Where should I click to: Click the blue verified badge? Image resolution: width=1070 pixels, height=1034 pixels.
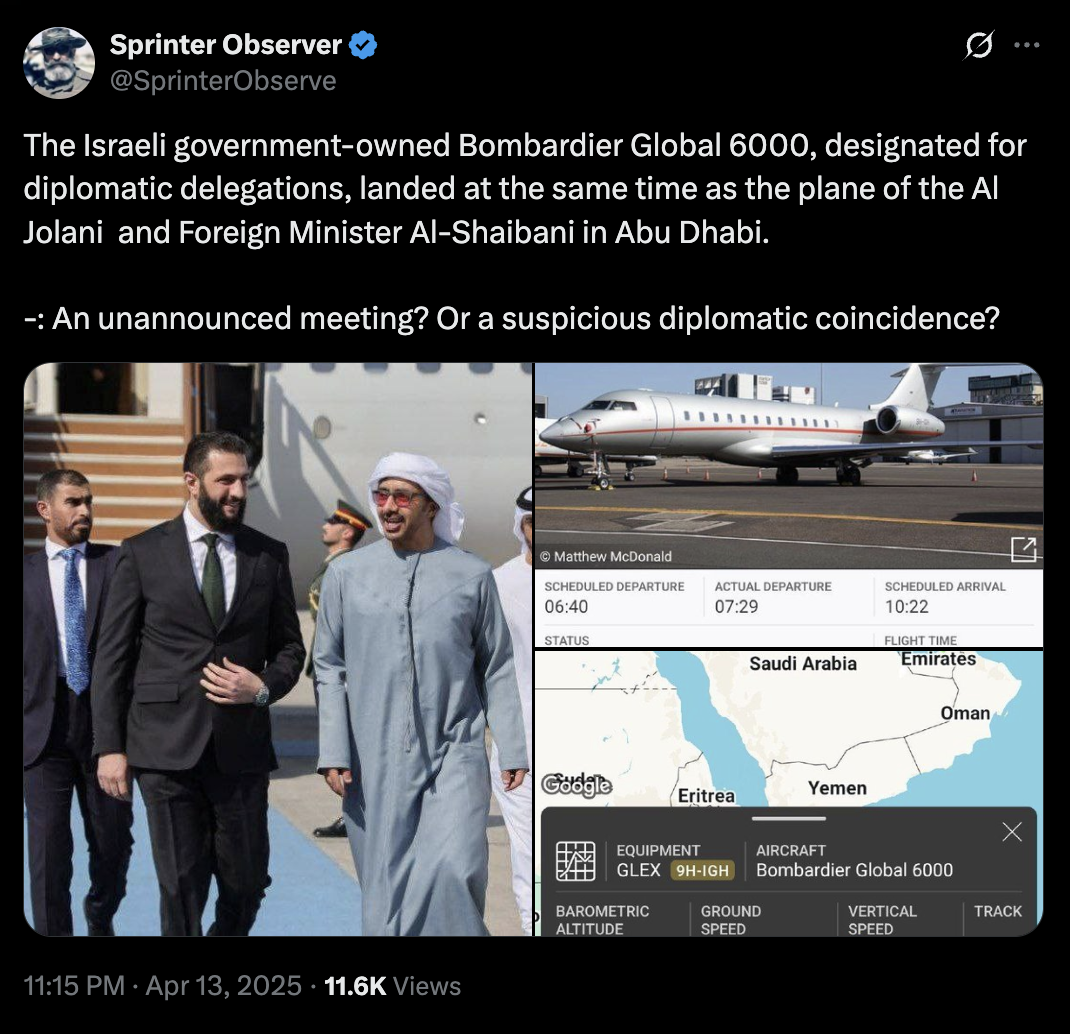[x=363, y=45]
